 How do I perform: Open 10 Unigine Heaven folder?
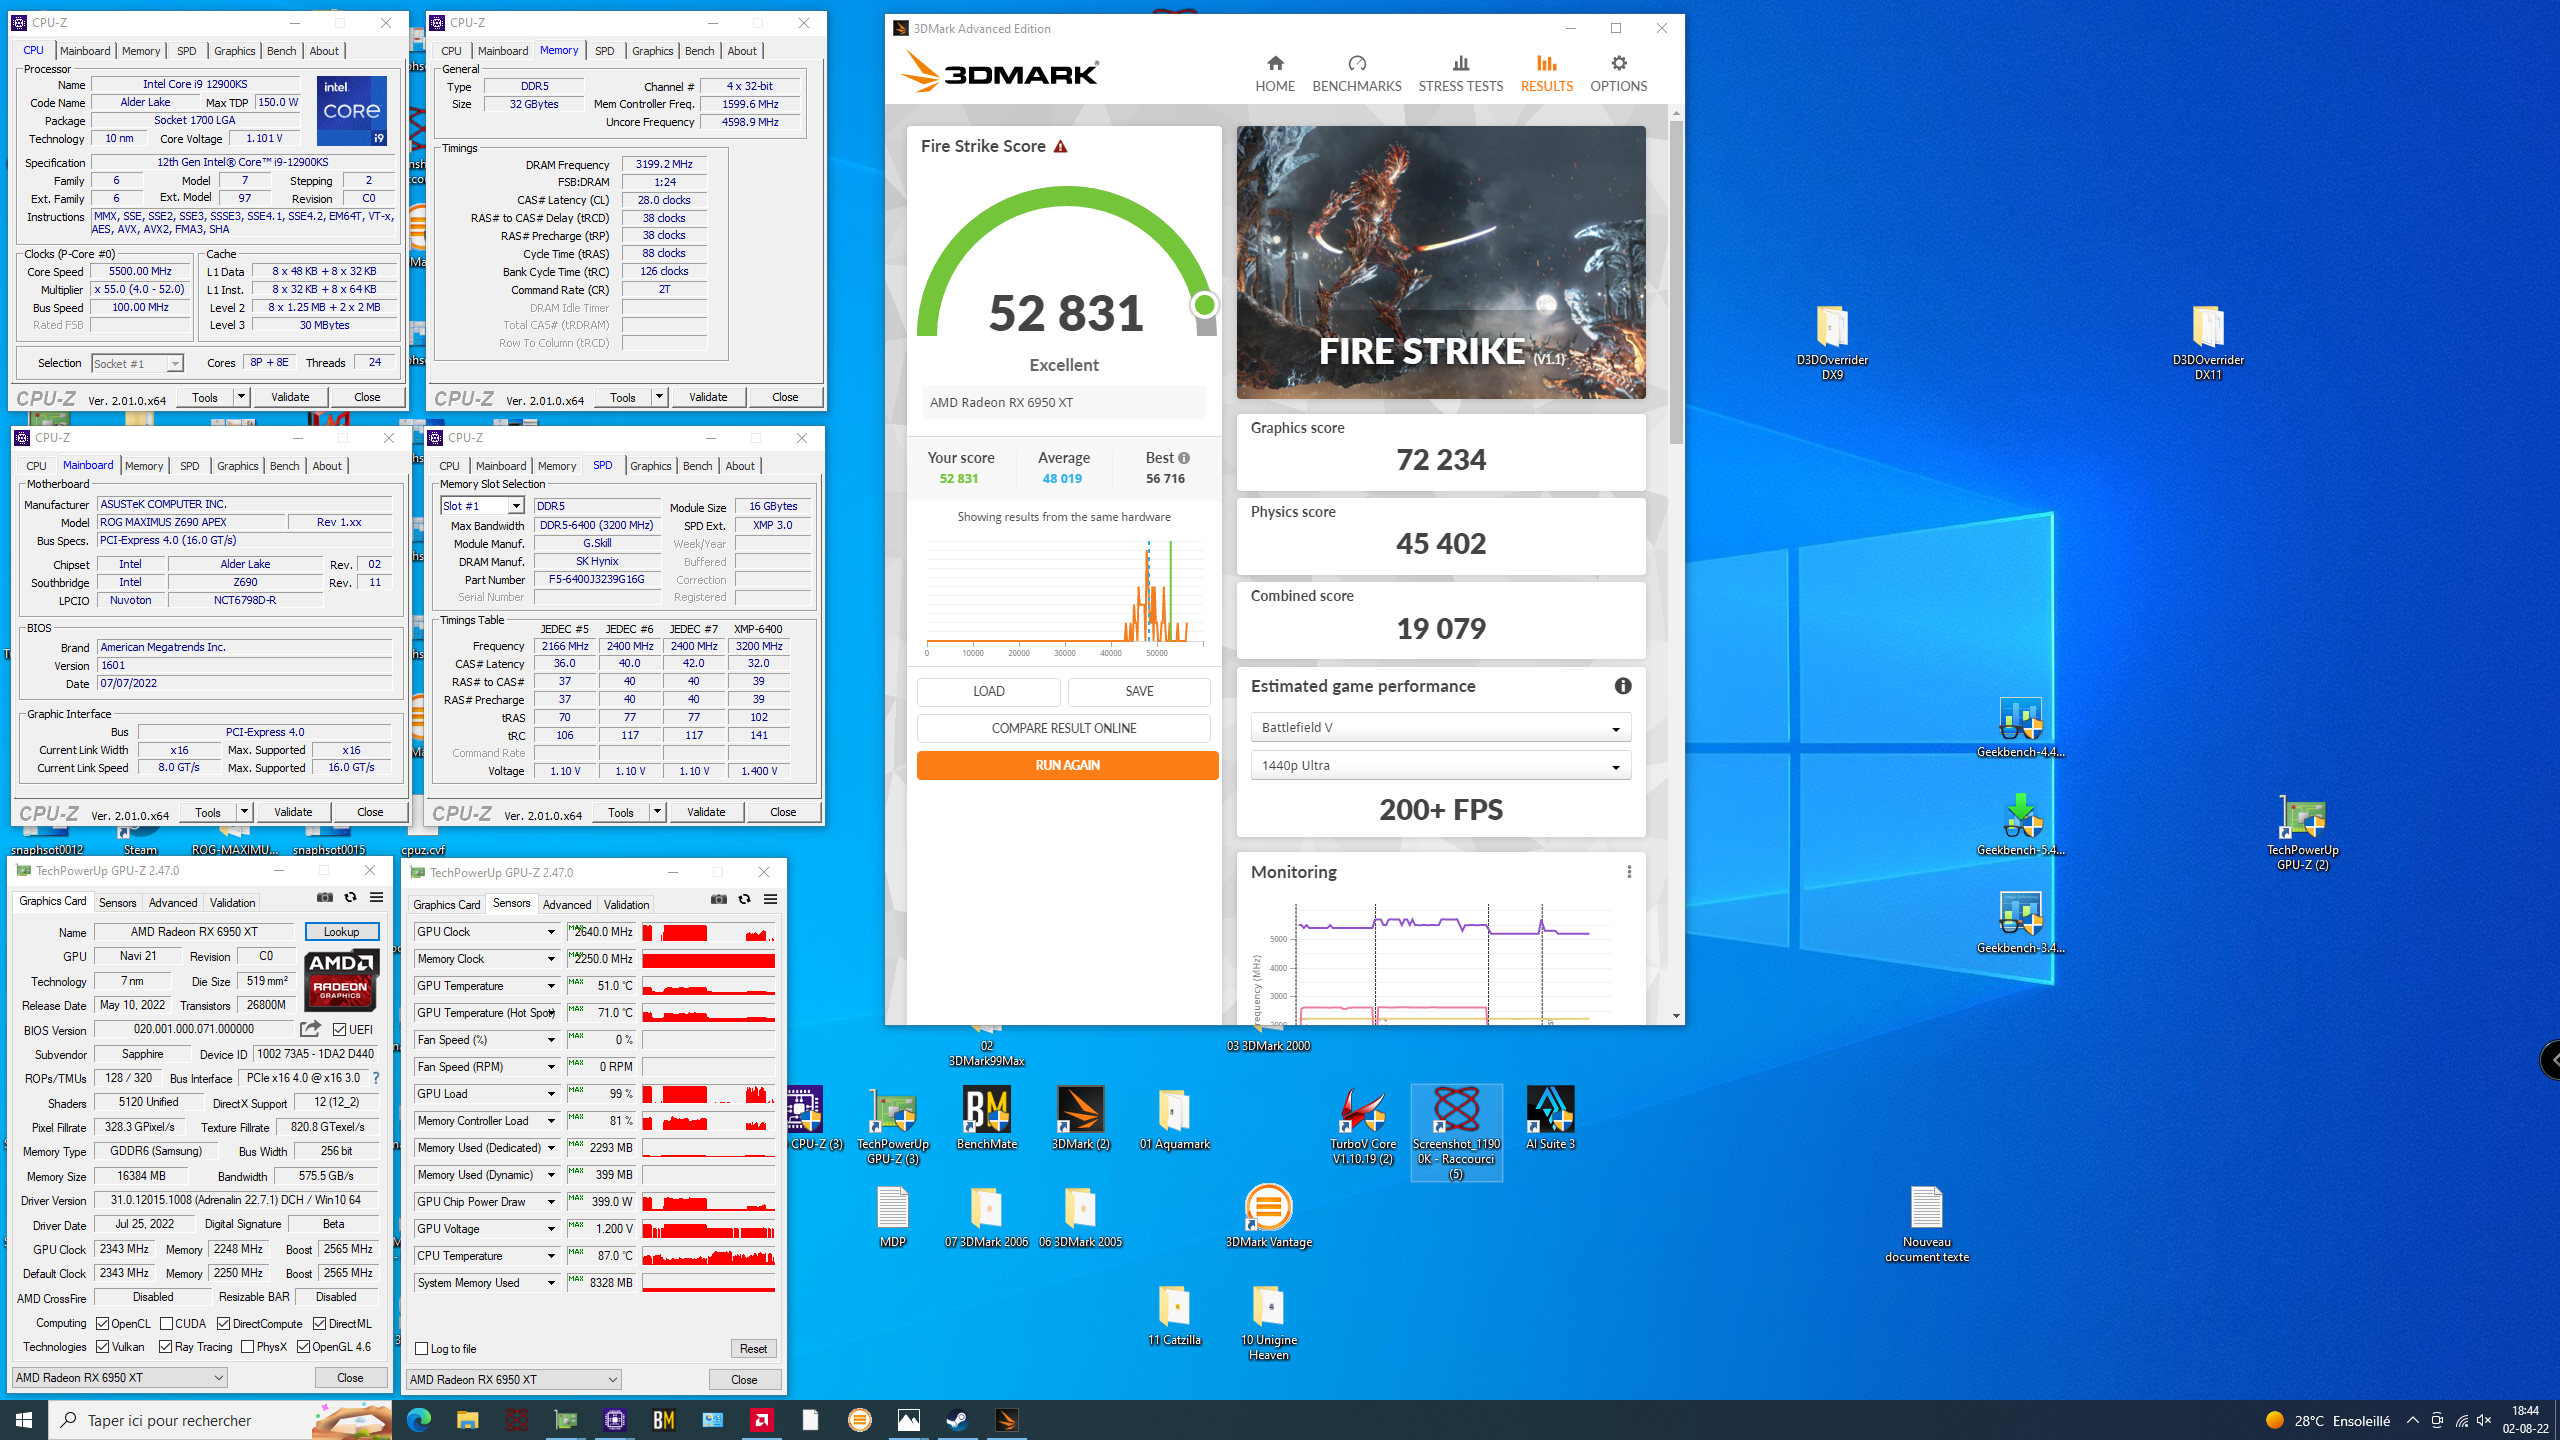pyautogui.click(x=1268, y=1321)
